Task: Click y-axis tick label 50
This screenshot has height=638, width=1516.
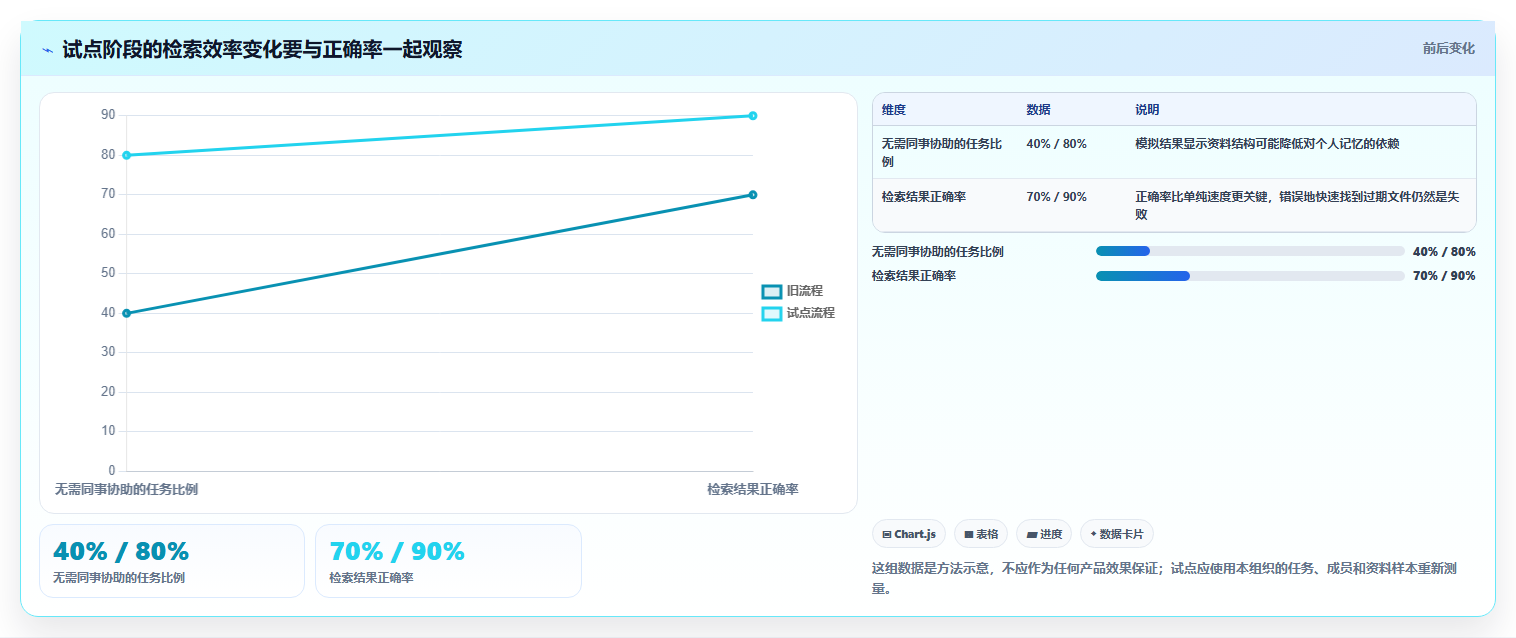Action: [108, 273]
